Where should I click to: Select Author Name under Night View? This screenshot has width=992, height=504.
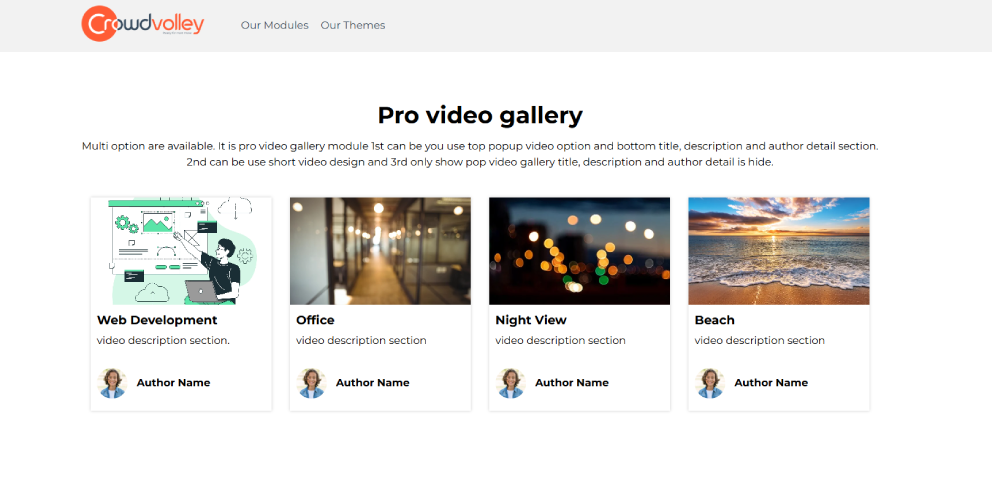[x=571, y=383]
